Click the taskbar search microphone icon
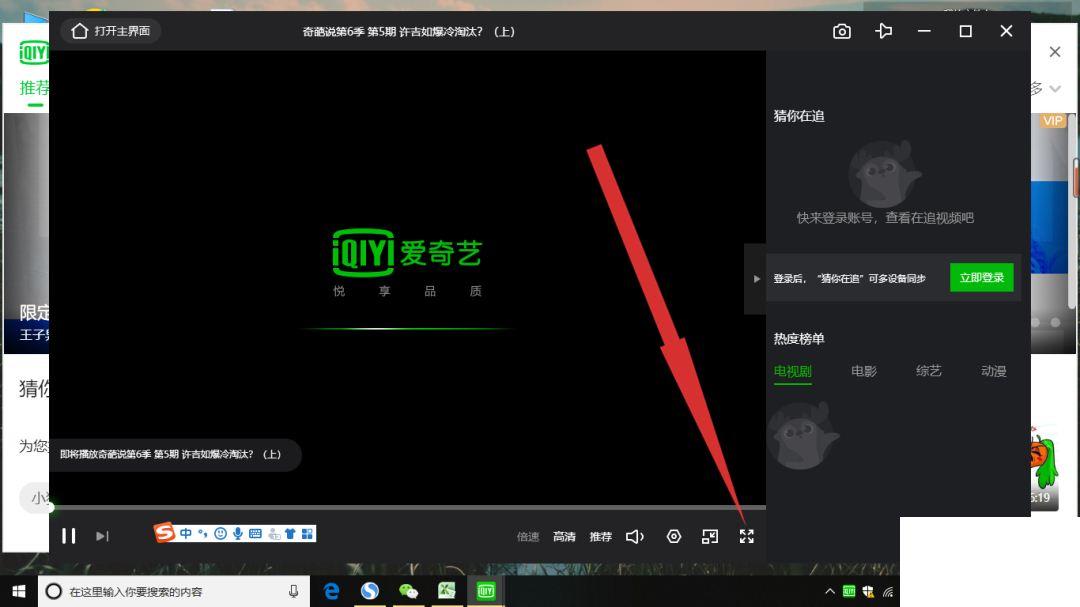The width and height of the screenshot is (1080, 607). click(293, 591)
